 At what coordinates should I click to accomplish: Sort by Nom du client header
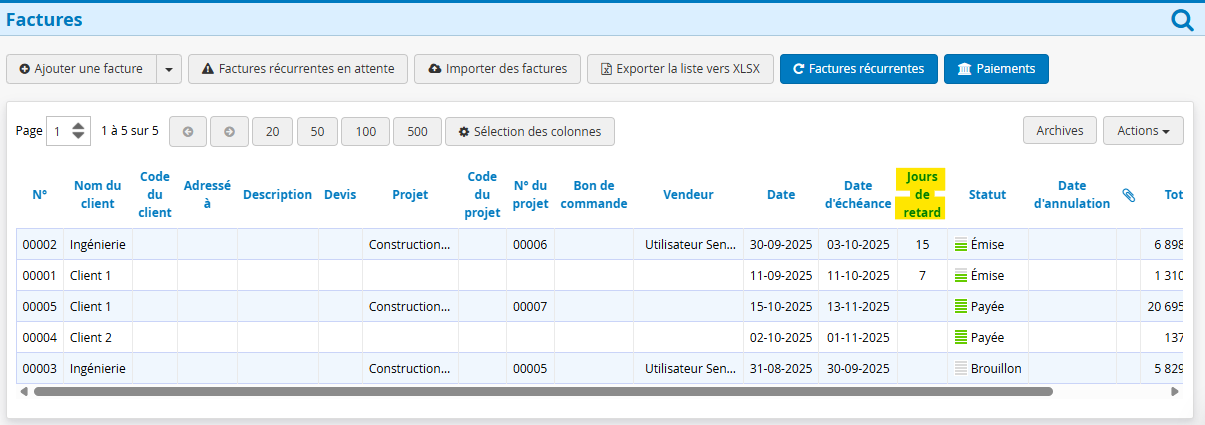98,195
